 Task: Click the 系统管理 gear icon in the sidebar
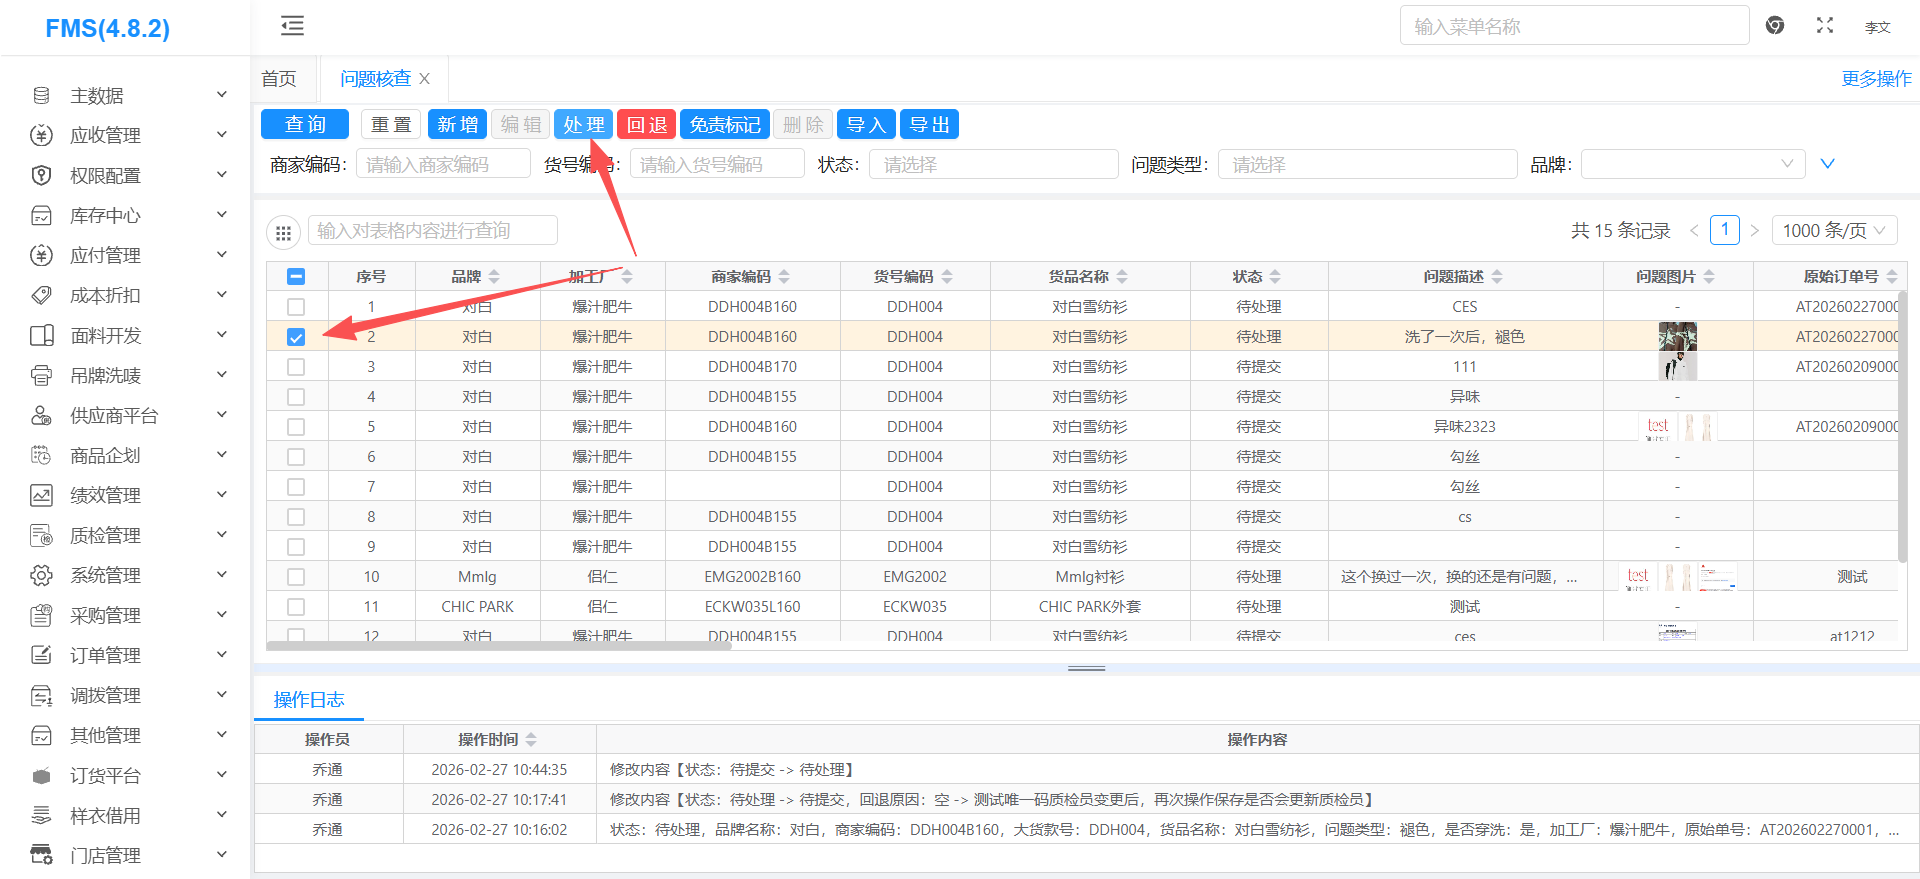(41, 576)
